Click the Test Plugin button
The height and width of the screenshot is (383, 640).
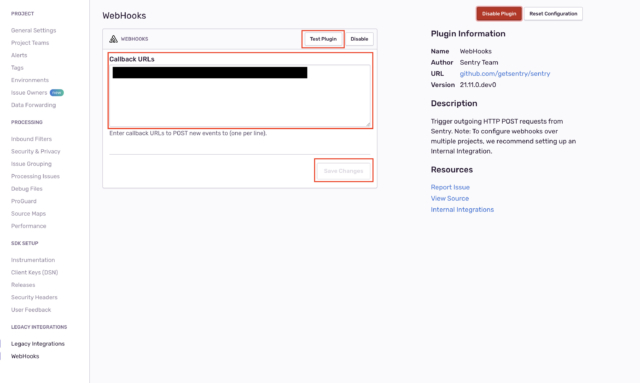pyautogui.click(x=323, y=39)
